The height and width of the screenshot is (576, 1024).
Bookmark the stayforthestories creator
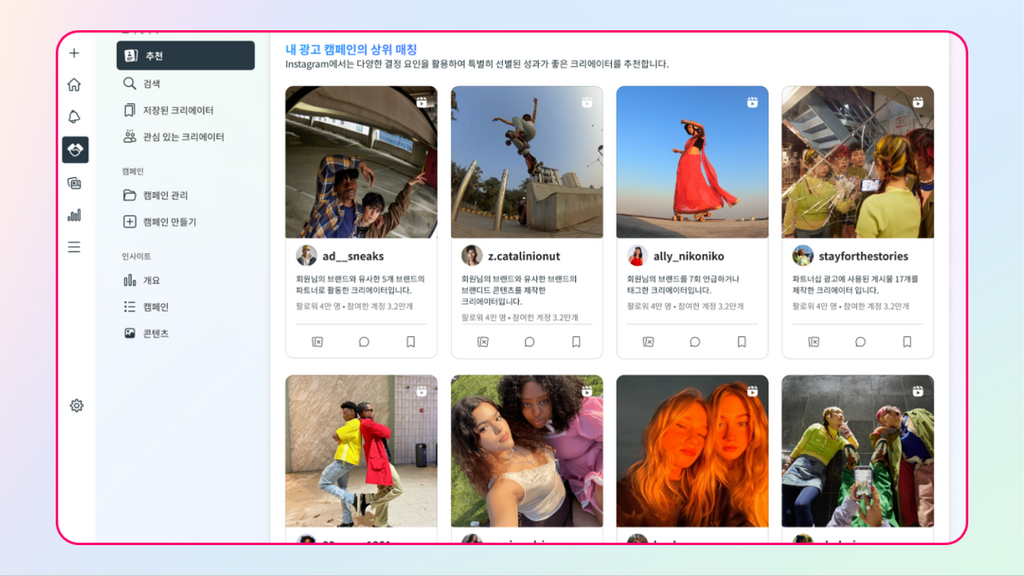coord(907,342)
